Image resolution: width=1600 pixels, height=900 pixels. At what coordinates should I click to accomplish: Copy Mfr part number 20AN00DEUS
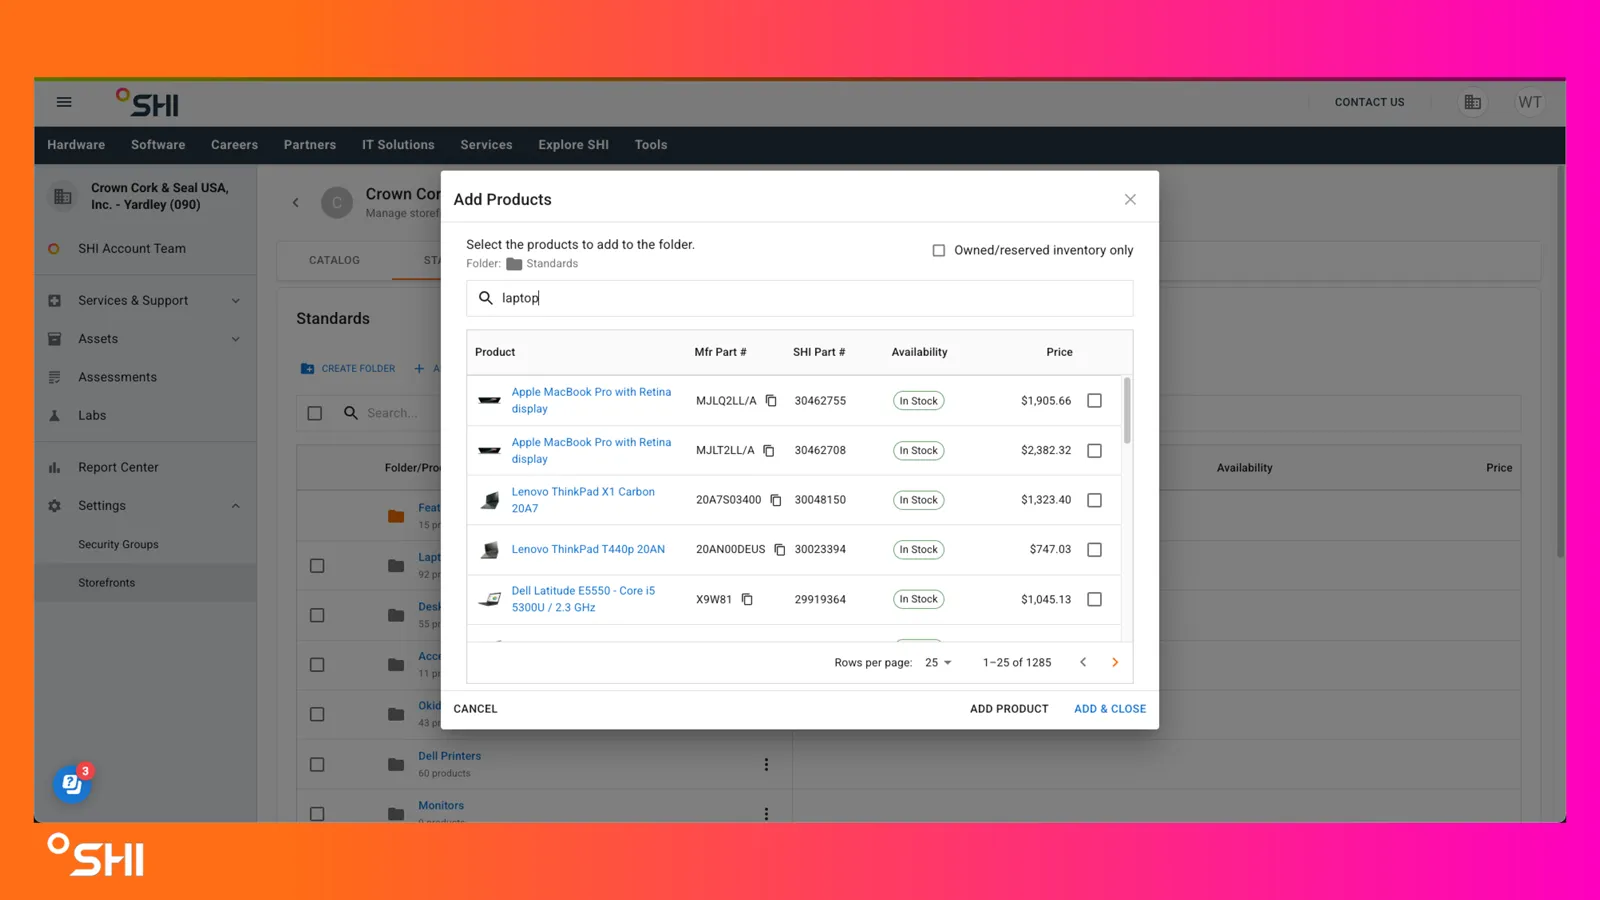point(780,550)
